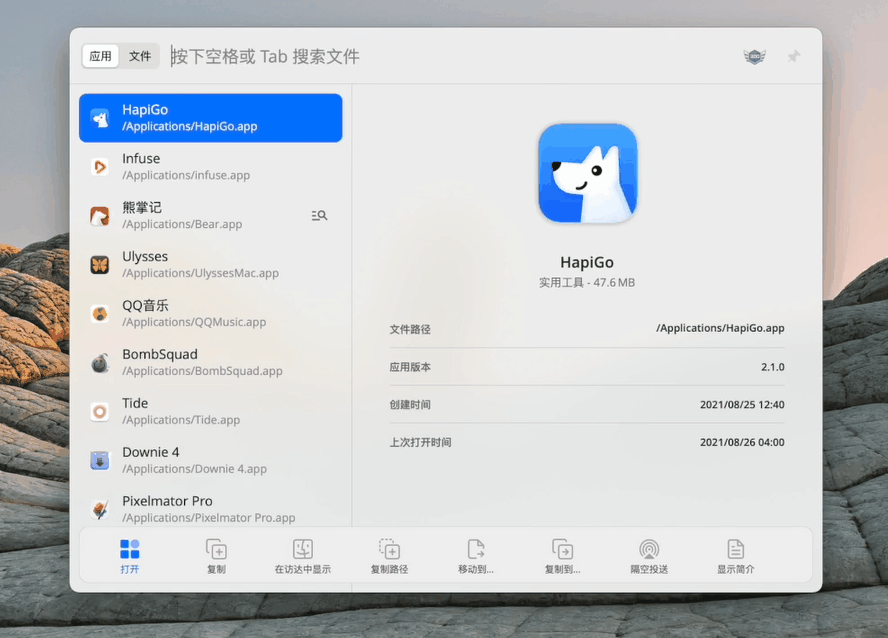Image resolution: width=888 pixels, height=638 pixels.
Task: Click the large HapiGo preview icon
Action: pos(587,173)
